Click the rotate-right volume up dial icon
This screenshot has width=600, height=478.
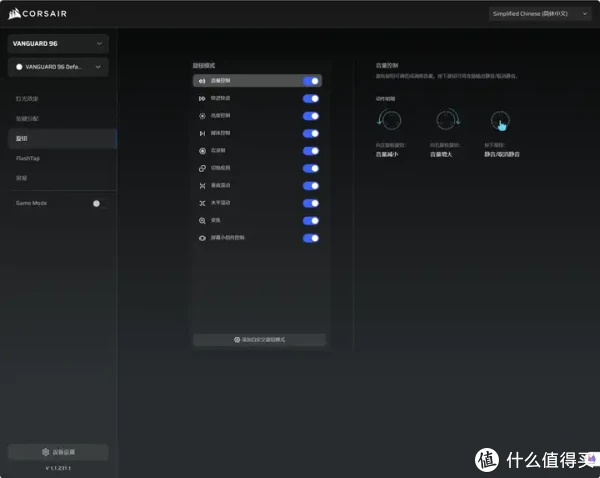[445, 122]
